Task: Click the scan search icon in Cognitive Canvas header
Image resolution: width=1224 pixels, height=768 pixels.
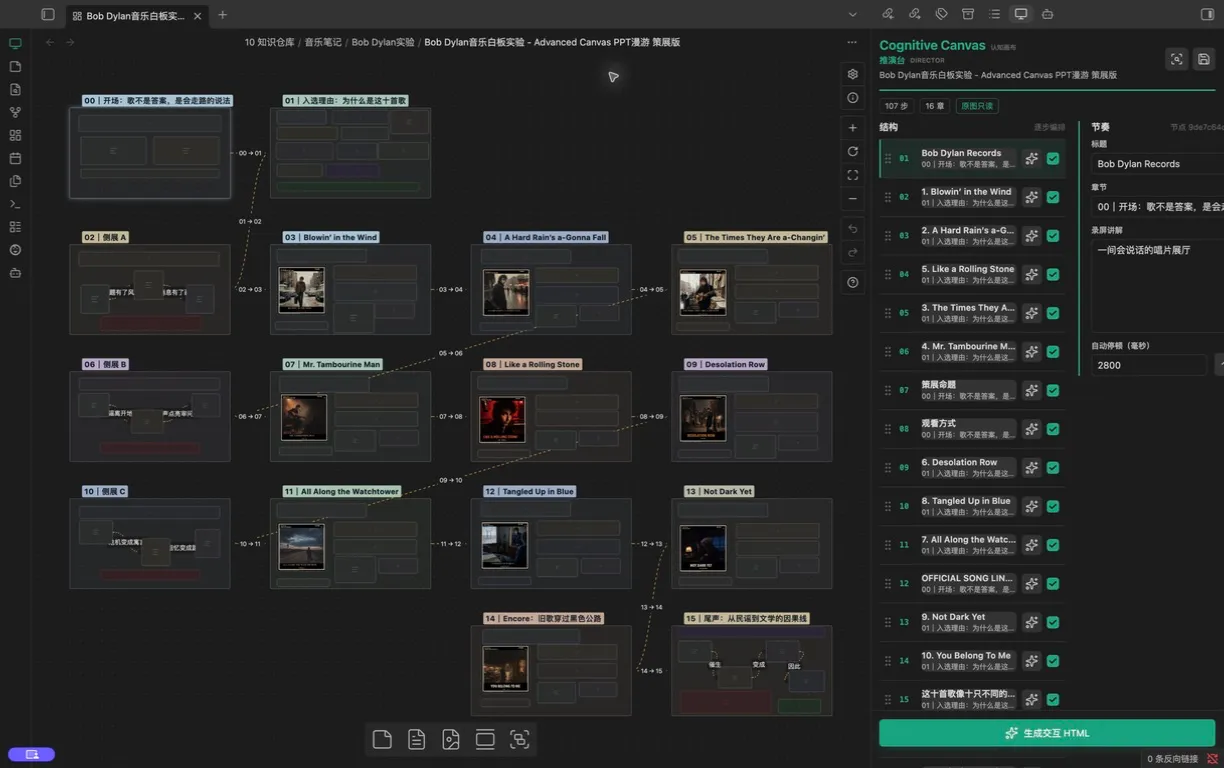Action: (1177, 59)
